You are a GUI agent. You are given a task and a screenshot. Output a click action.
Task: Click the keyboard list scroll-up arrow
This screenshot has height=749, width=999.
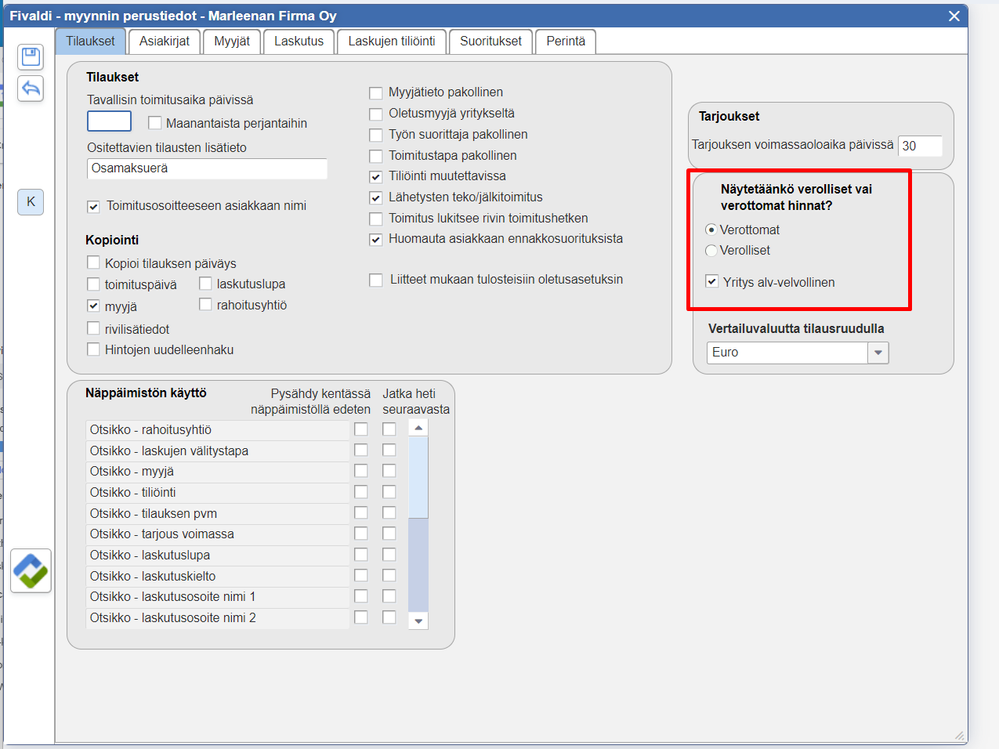coord(418,428)
